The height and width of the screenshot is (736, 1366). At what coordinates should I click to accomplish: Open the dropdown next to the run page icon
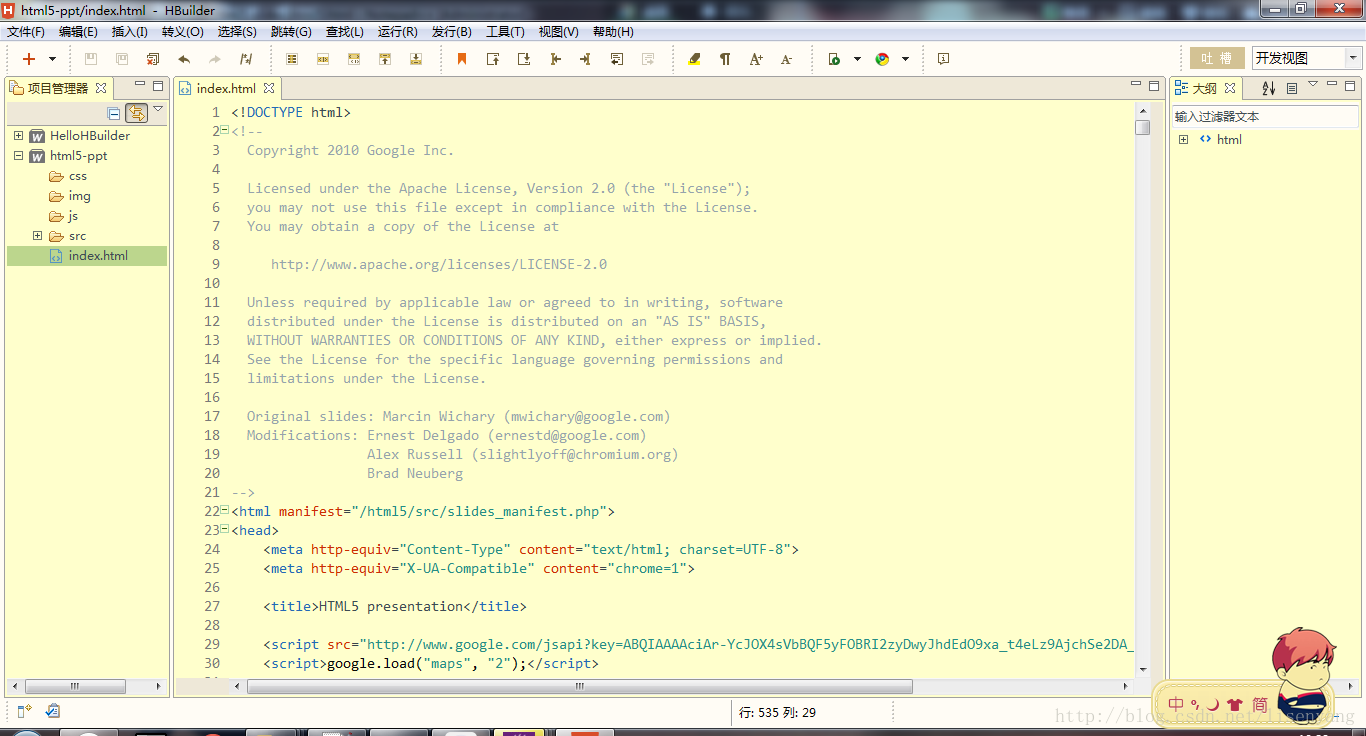point(857,60)
